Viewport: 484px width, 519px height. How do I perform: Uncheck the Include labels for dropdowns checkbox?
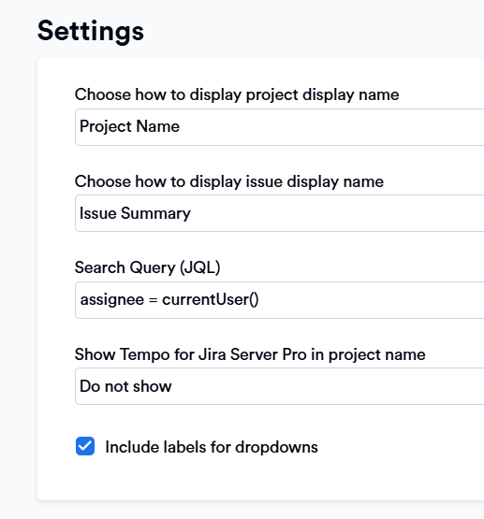85,446
